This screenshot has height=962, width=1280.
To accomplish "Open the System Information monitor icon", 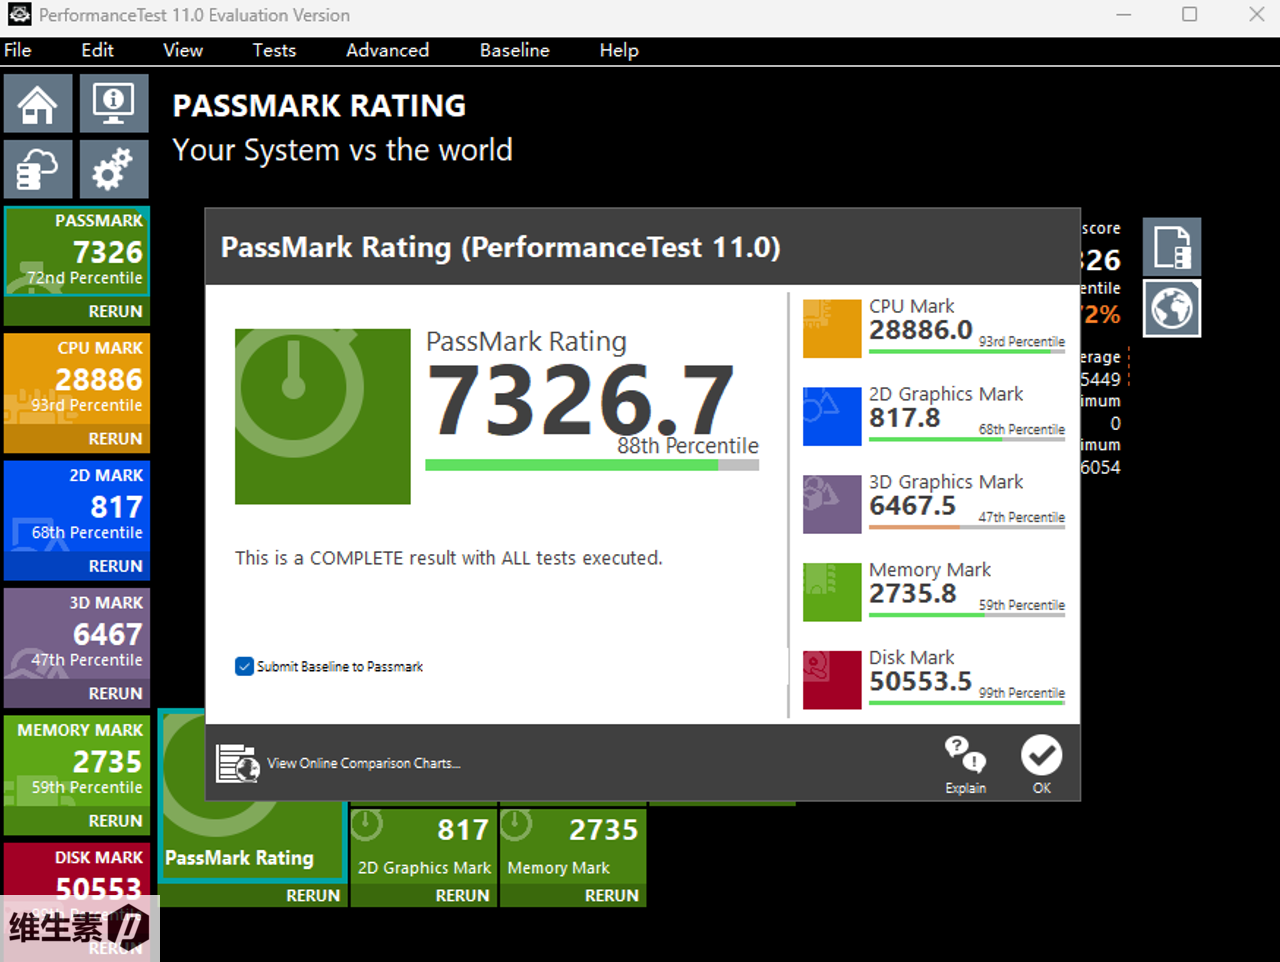I will (114, 104).
